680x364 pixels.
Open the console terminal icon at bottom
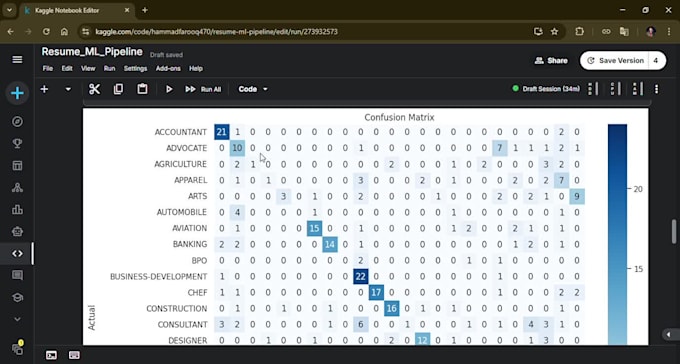[x=51, y=355]
